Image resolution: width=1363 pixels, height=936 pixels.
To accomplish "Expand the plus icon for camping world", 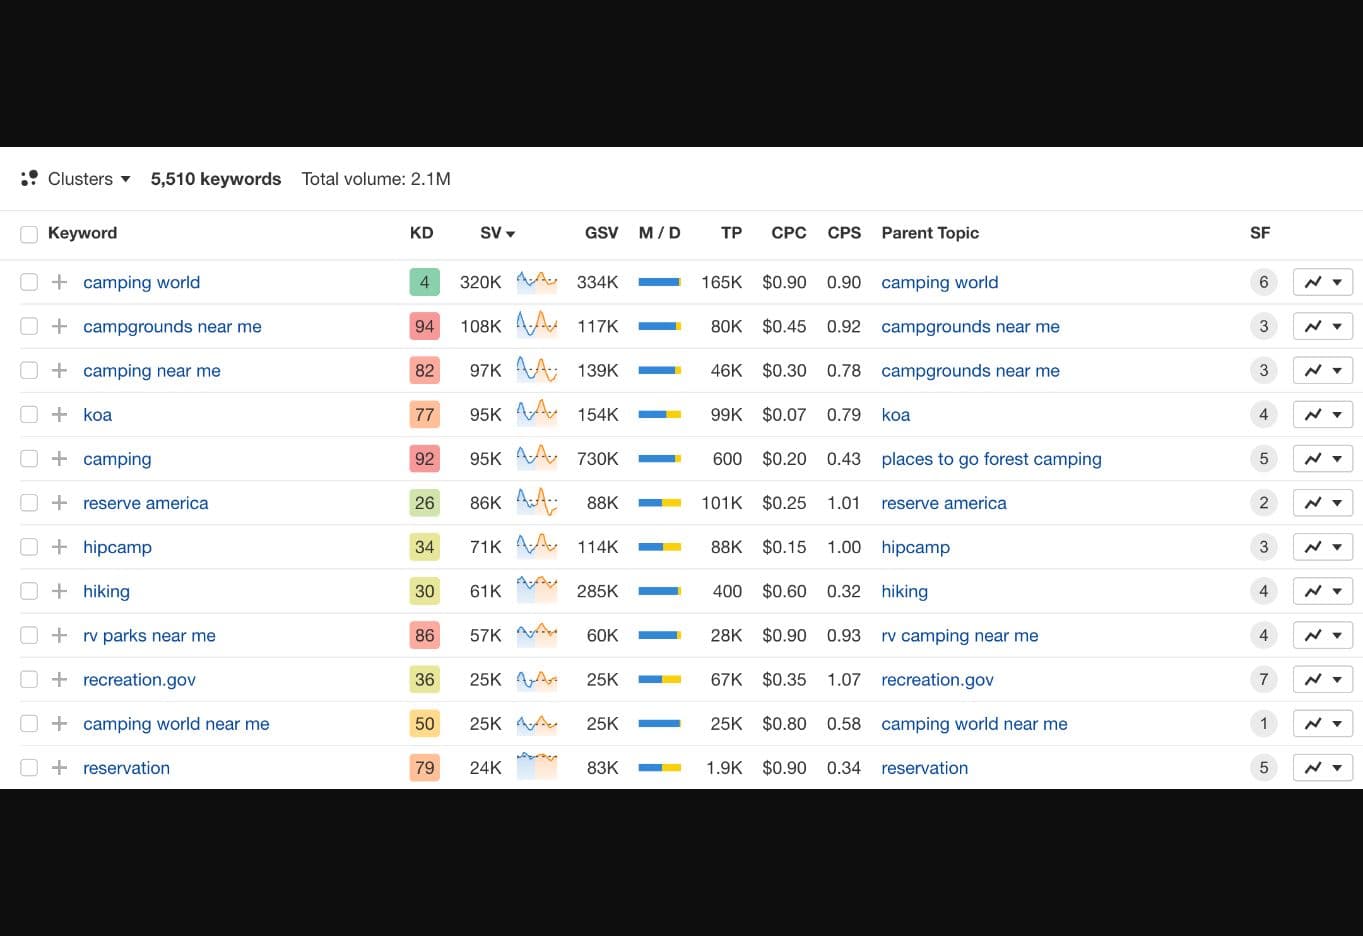I will tap(59, 282).
